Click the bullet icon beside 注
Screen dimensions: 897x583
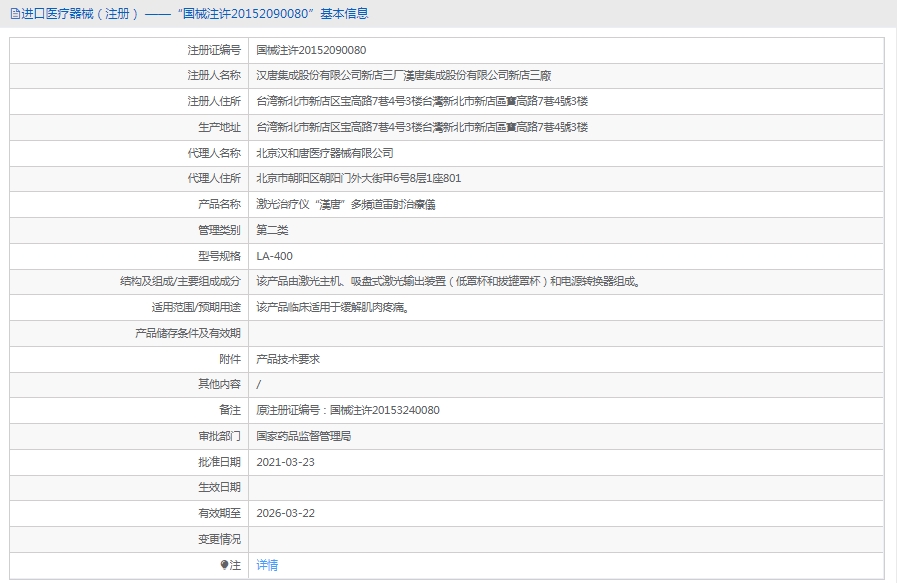pos(225,565)
